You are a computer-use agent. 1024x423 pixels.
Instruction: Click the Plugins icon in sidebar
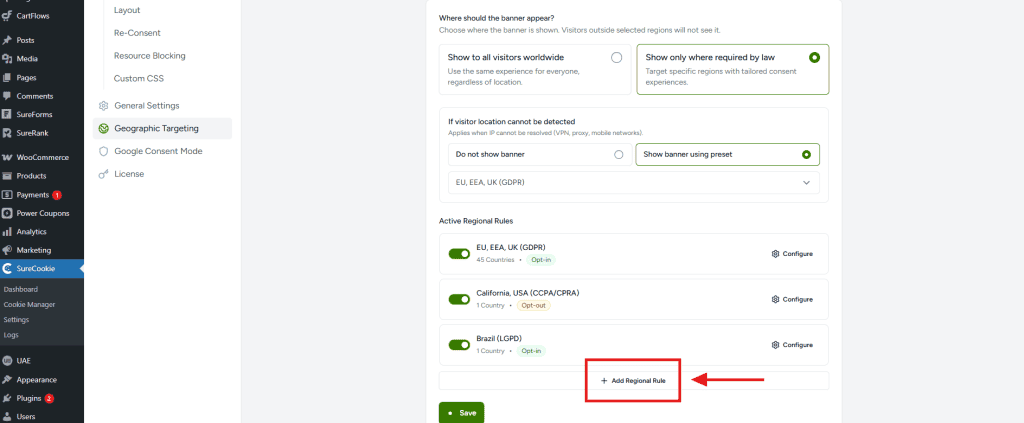(x=7, y=398)
